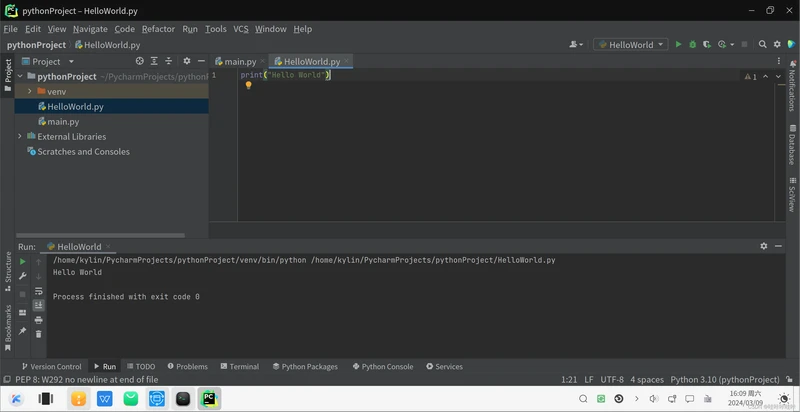Click Python 3.10 interpreter in status bar
This screenshot has height=412, width=800.
724,380
